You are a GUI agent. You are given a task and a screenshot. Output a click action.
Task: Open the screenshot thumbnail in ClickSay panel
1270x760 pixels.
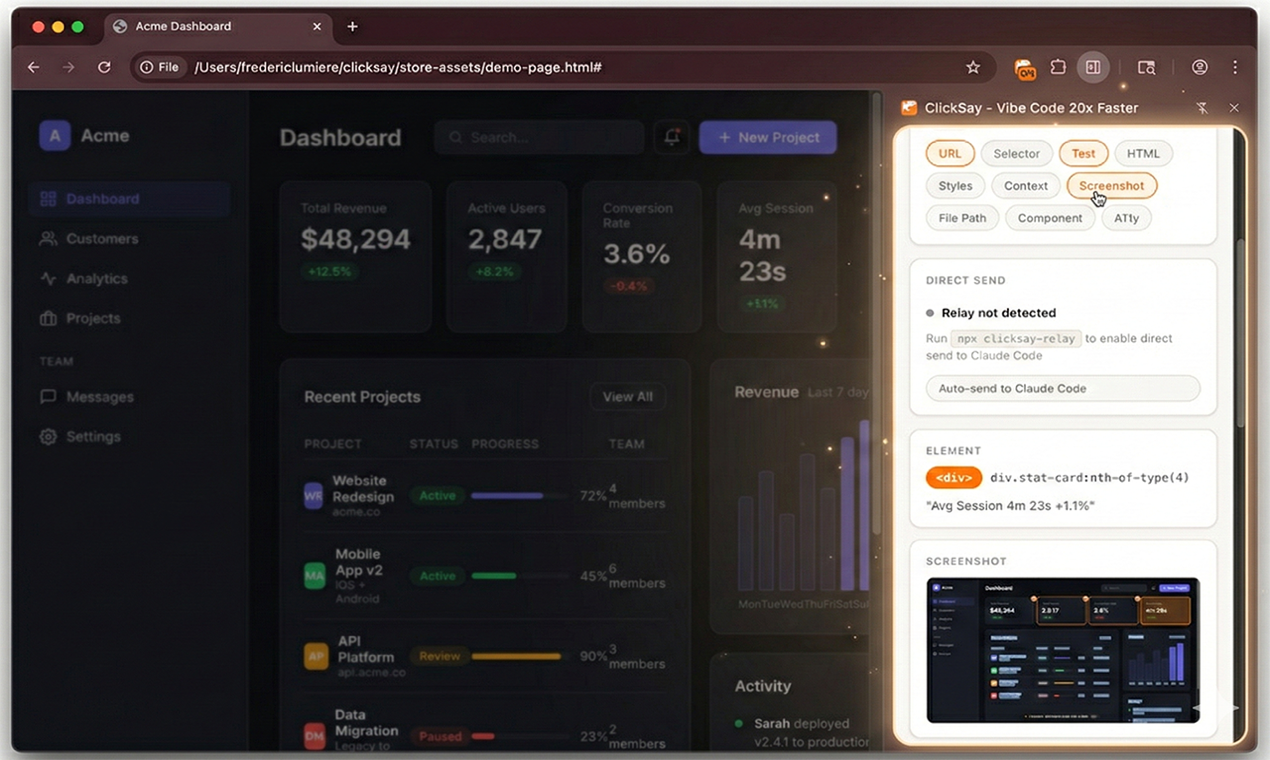(1063, 650)
